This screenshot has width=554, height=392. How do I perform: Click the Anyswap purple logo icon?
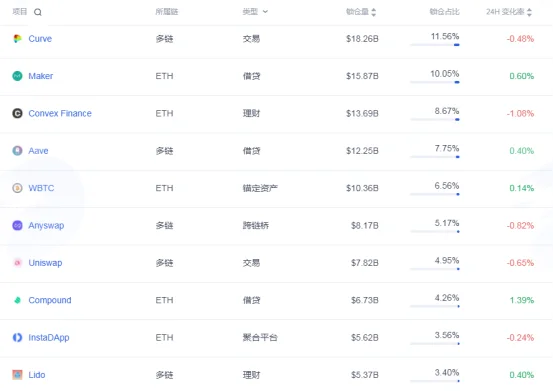(17, 226)
